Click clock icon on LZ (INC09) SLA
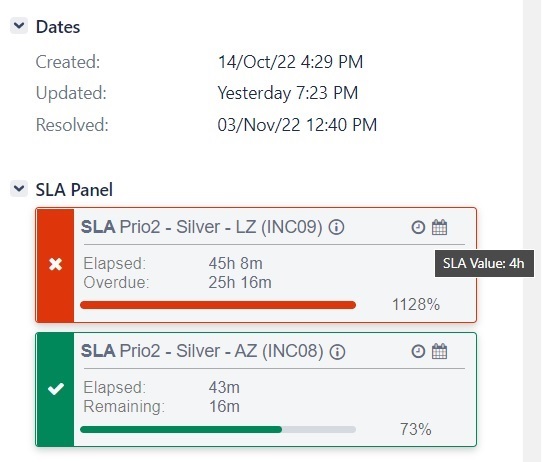Viewport: 544px width, 462px height. [418, 228]
